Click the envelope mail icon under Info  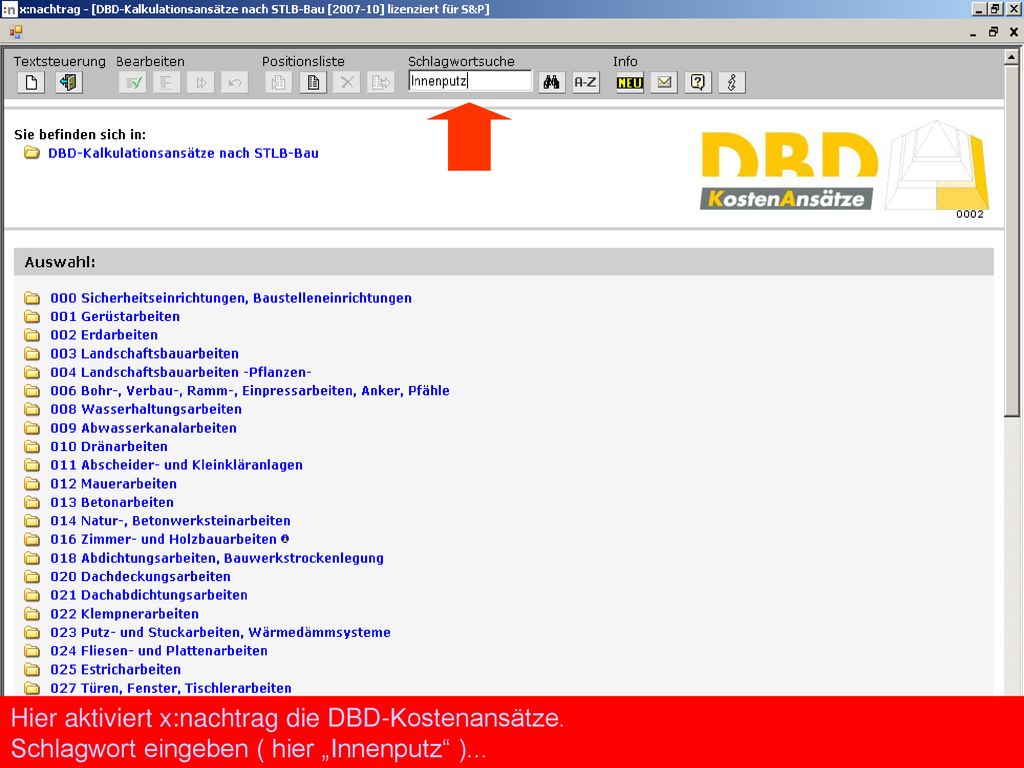click(x=664, y=82)
